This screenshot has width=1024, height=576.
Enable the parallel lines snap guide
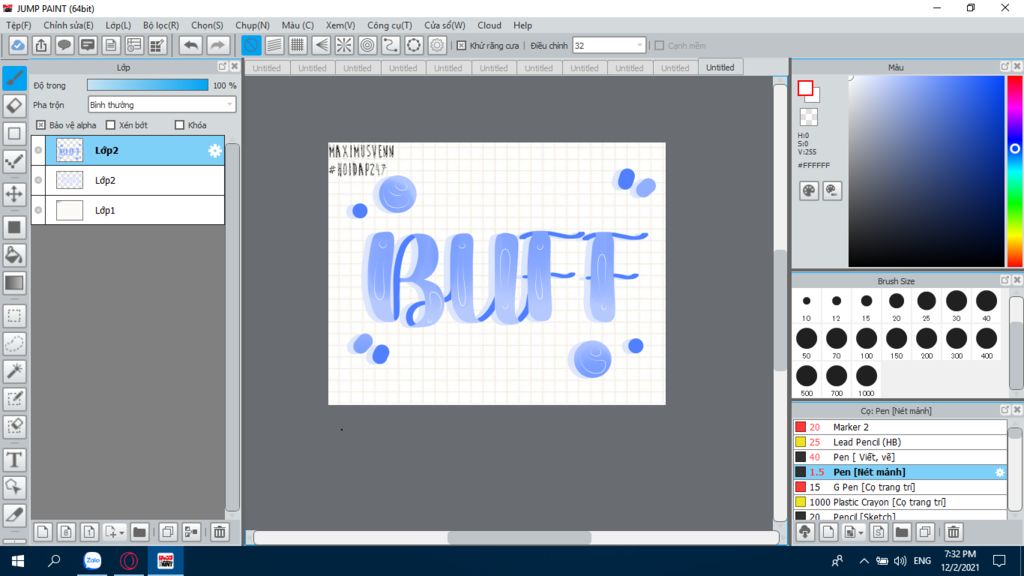(x=274, y=45)
